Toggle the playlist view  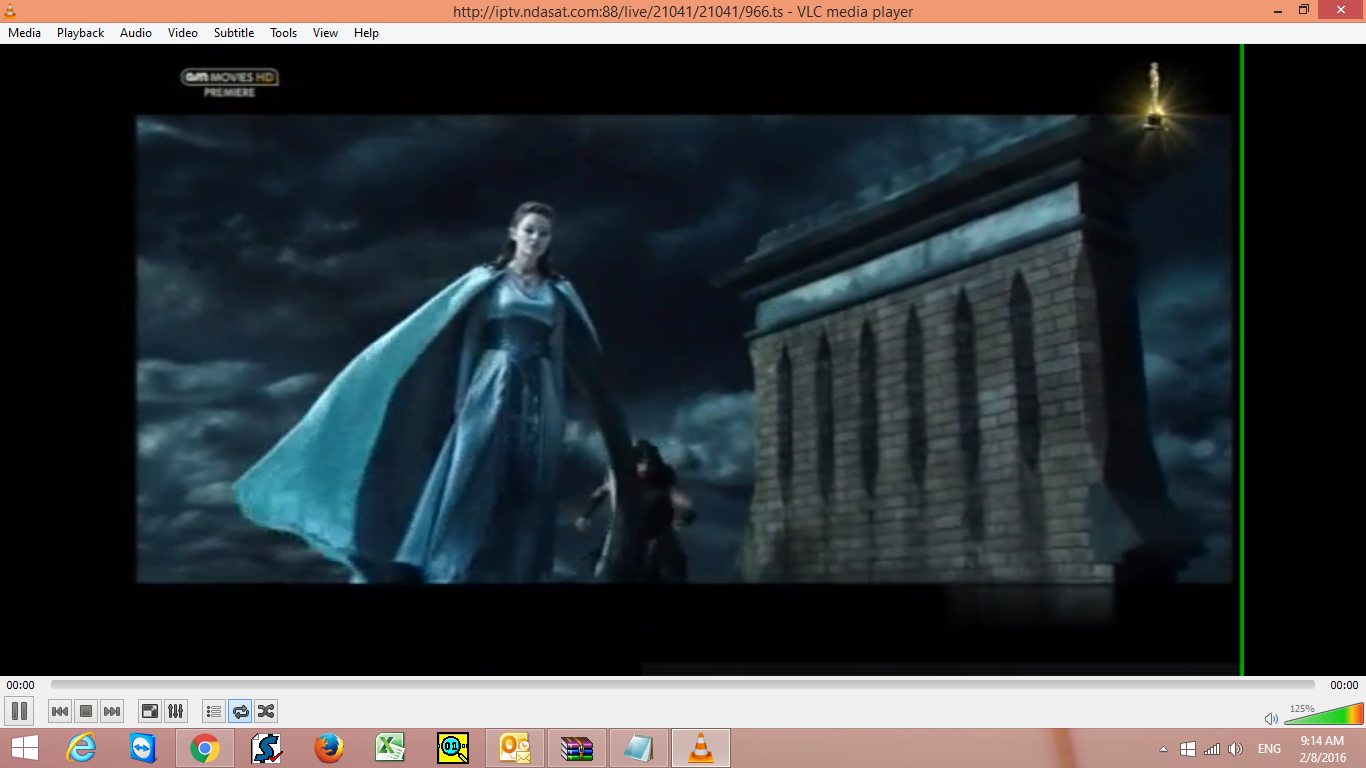point(213,711)
